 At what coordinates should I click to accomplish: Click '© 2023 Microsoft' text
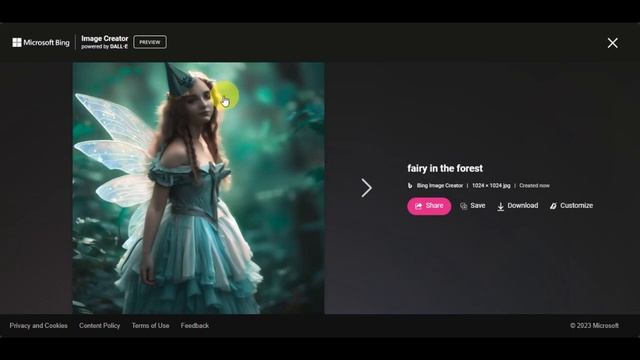[594, 326]
